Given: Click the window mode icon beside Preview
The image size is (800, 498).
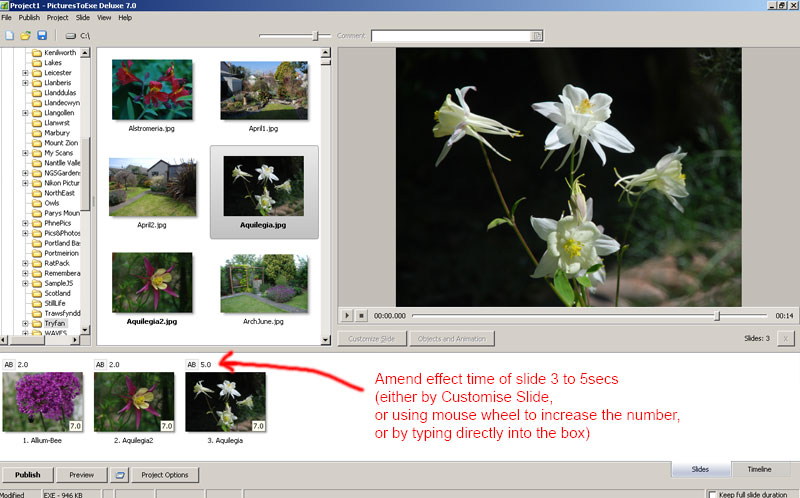Looking at the screenshot, I should pyautogui.click(x=121, y=475).
